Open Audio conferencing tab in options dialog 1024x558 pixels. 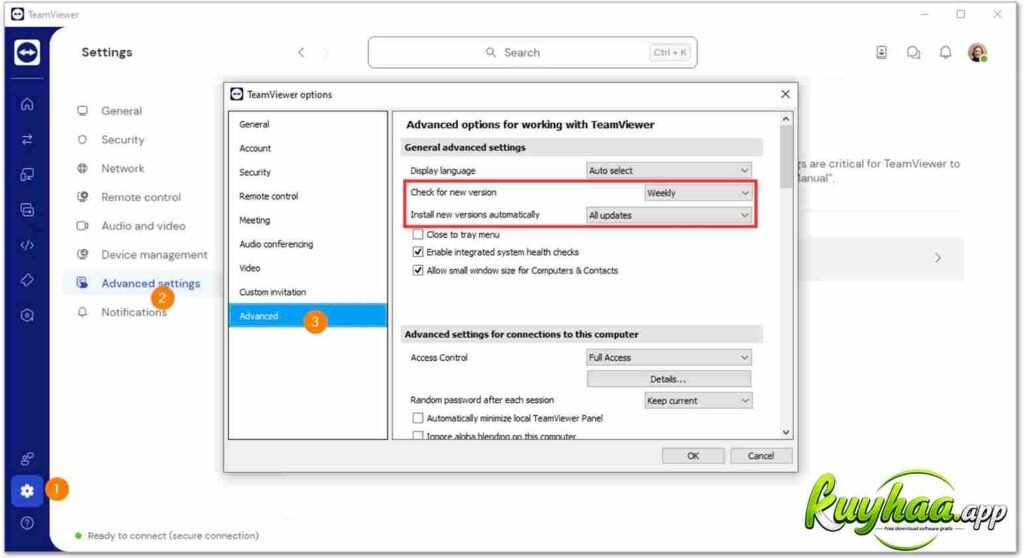coord(308,244)
